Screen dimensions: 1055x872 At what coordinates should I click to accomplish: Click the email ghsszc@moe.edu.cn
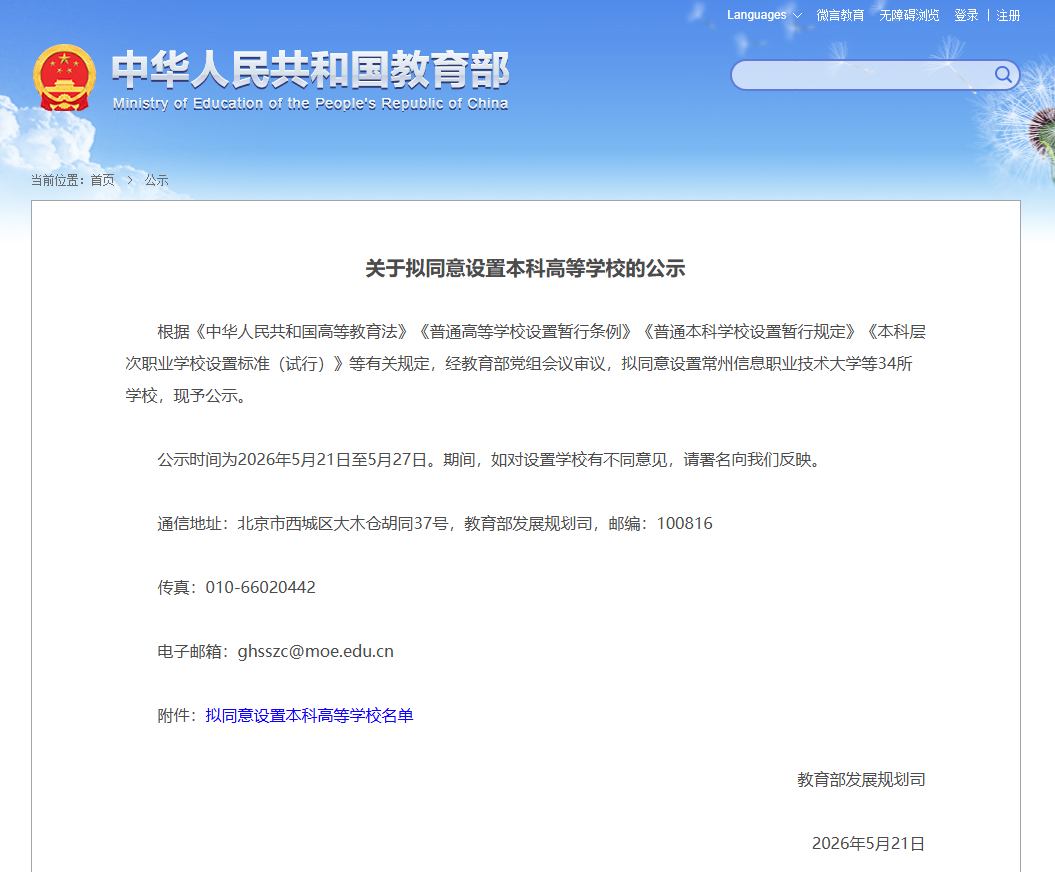[x=316, y=652]
